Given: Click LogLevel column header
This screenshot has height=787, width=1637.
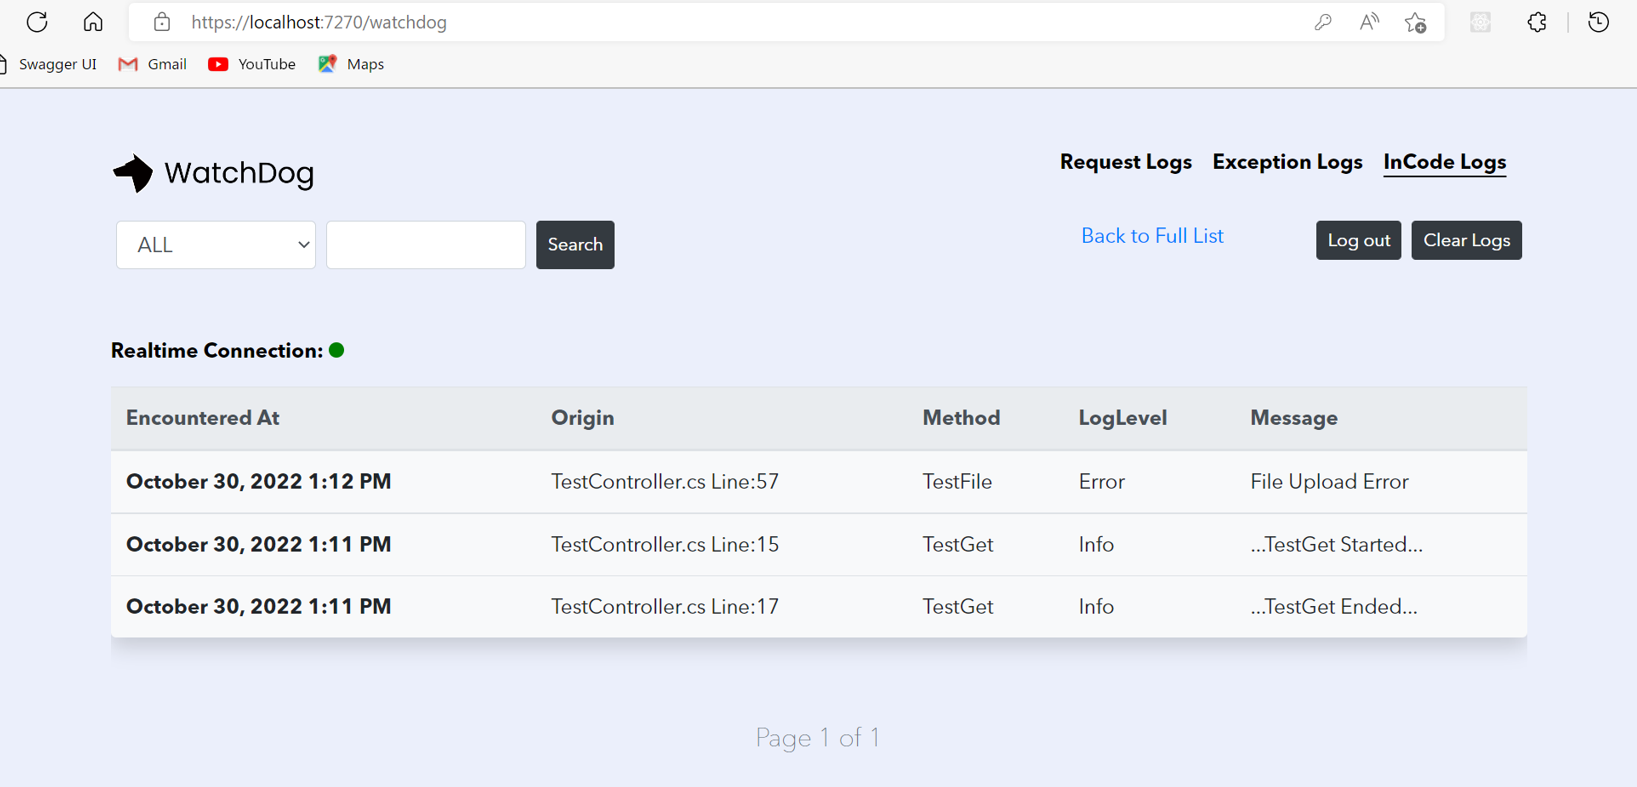Looking at the screenshot, I should coord(1123,418).
